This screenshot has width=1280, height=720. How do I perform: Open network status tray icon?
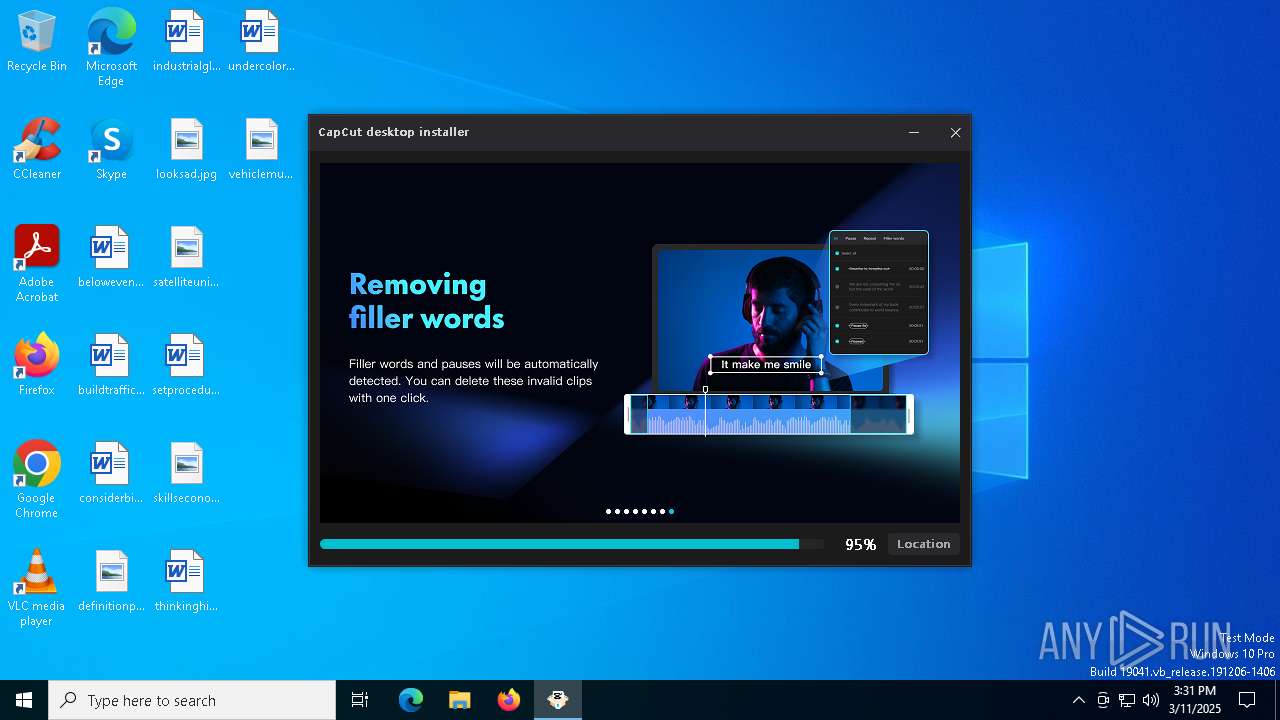[x=1127, y=700]
